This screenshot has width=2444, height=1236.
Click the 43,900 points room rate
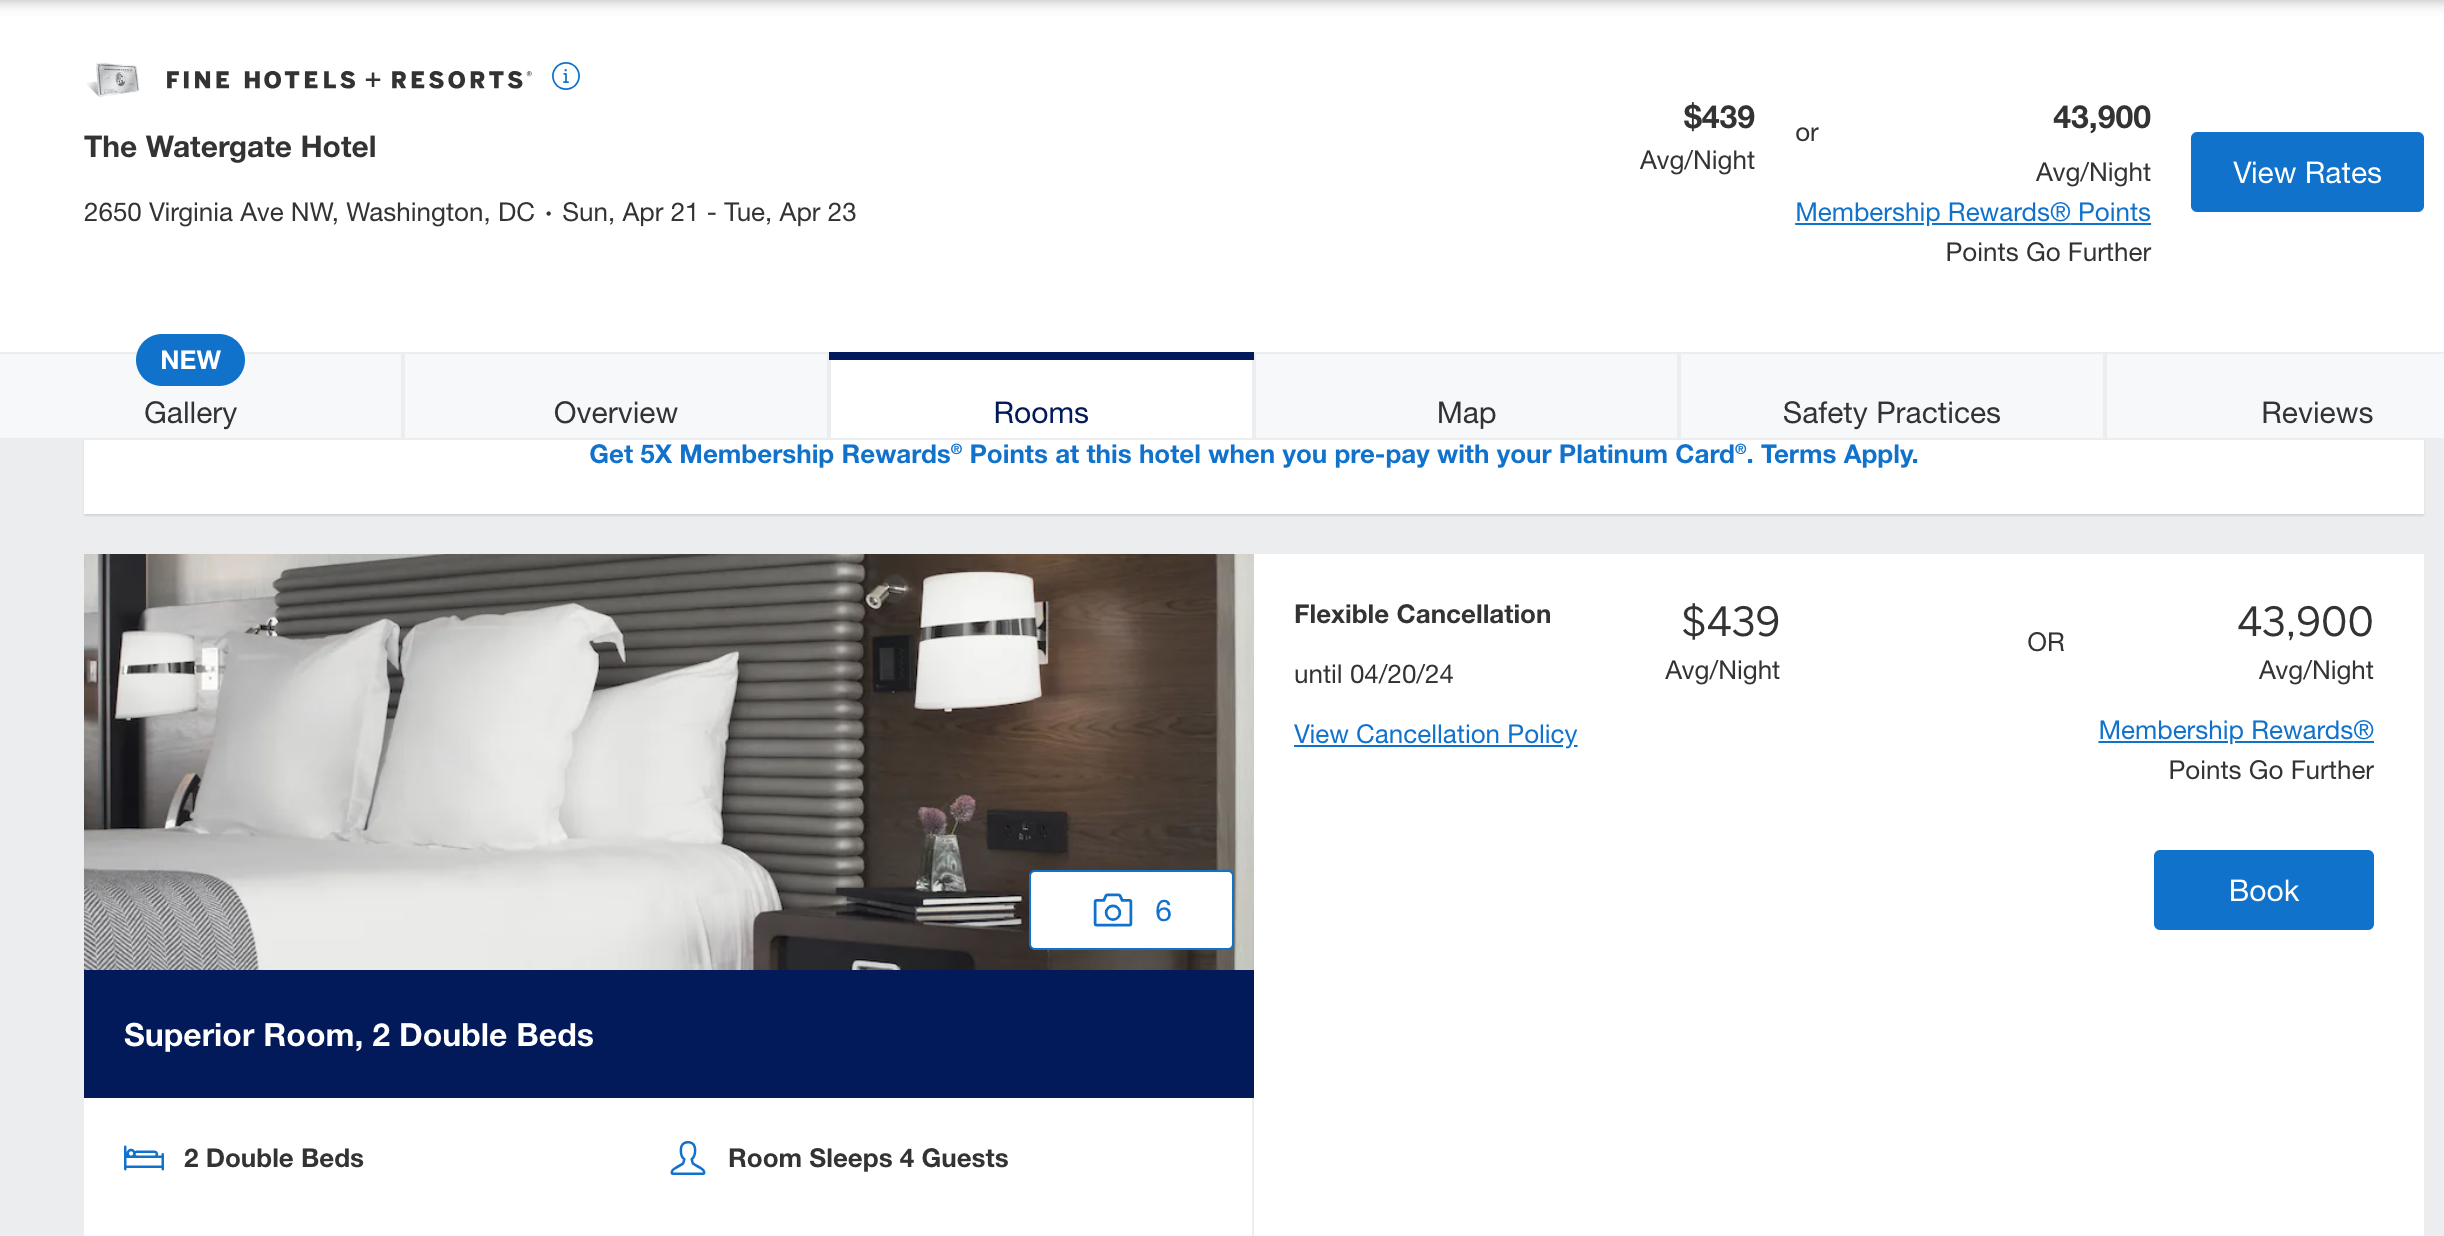click(2305, 622)
